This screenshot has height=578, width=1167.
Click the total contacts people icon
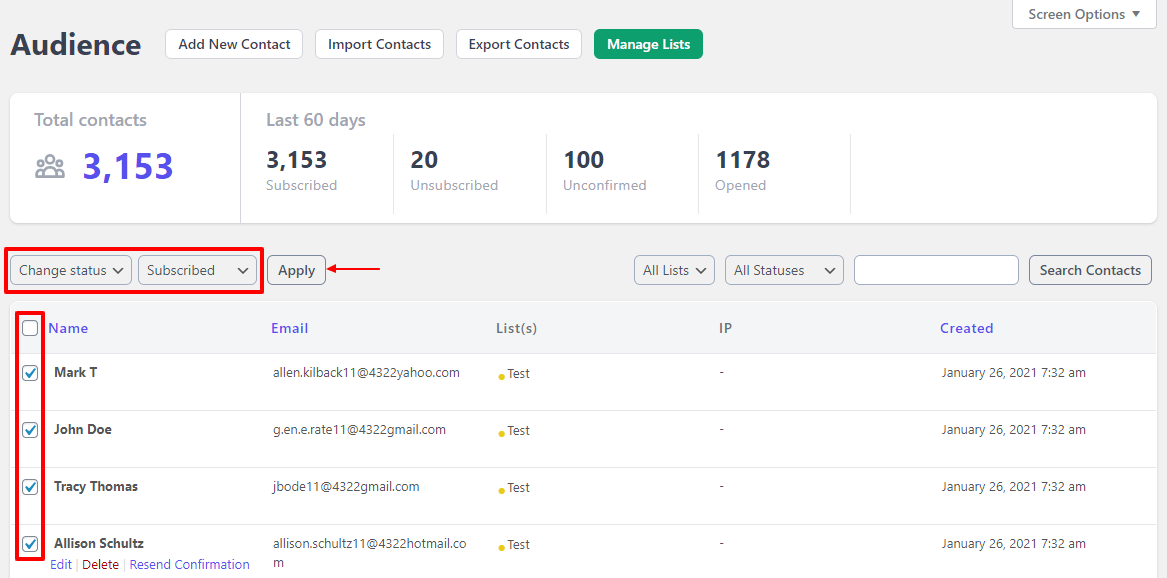tap(50, 167)
